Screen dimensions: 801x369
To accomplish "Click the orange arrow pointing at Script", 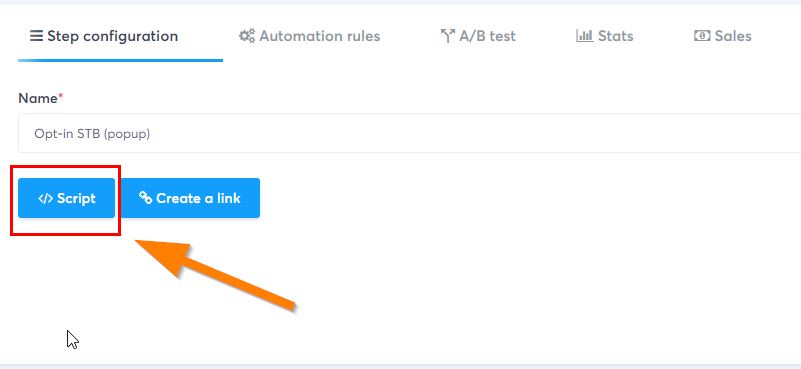I will click(x=215, y=274).
